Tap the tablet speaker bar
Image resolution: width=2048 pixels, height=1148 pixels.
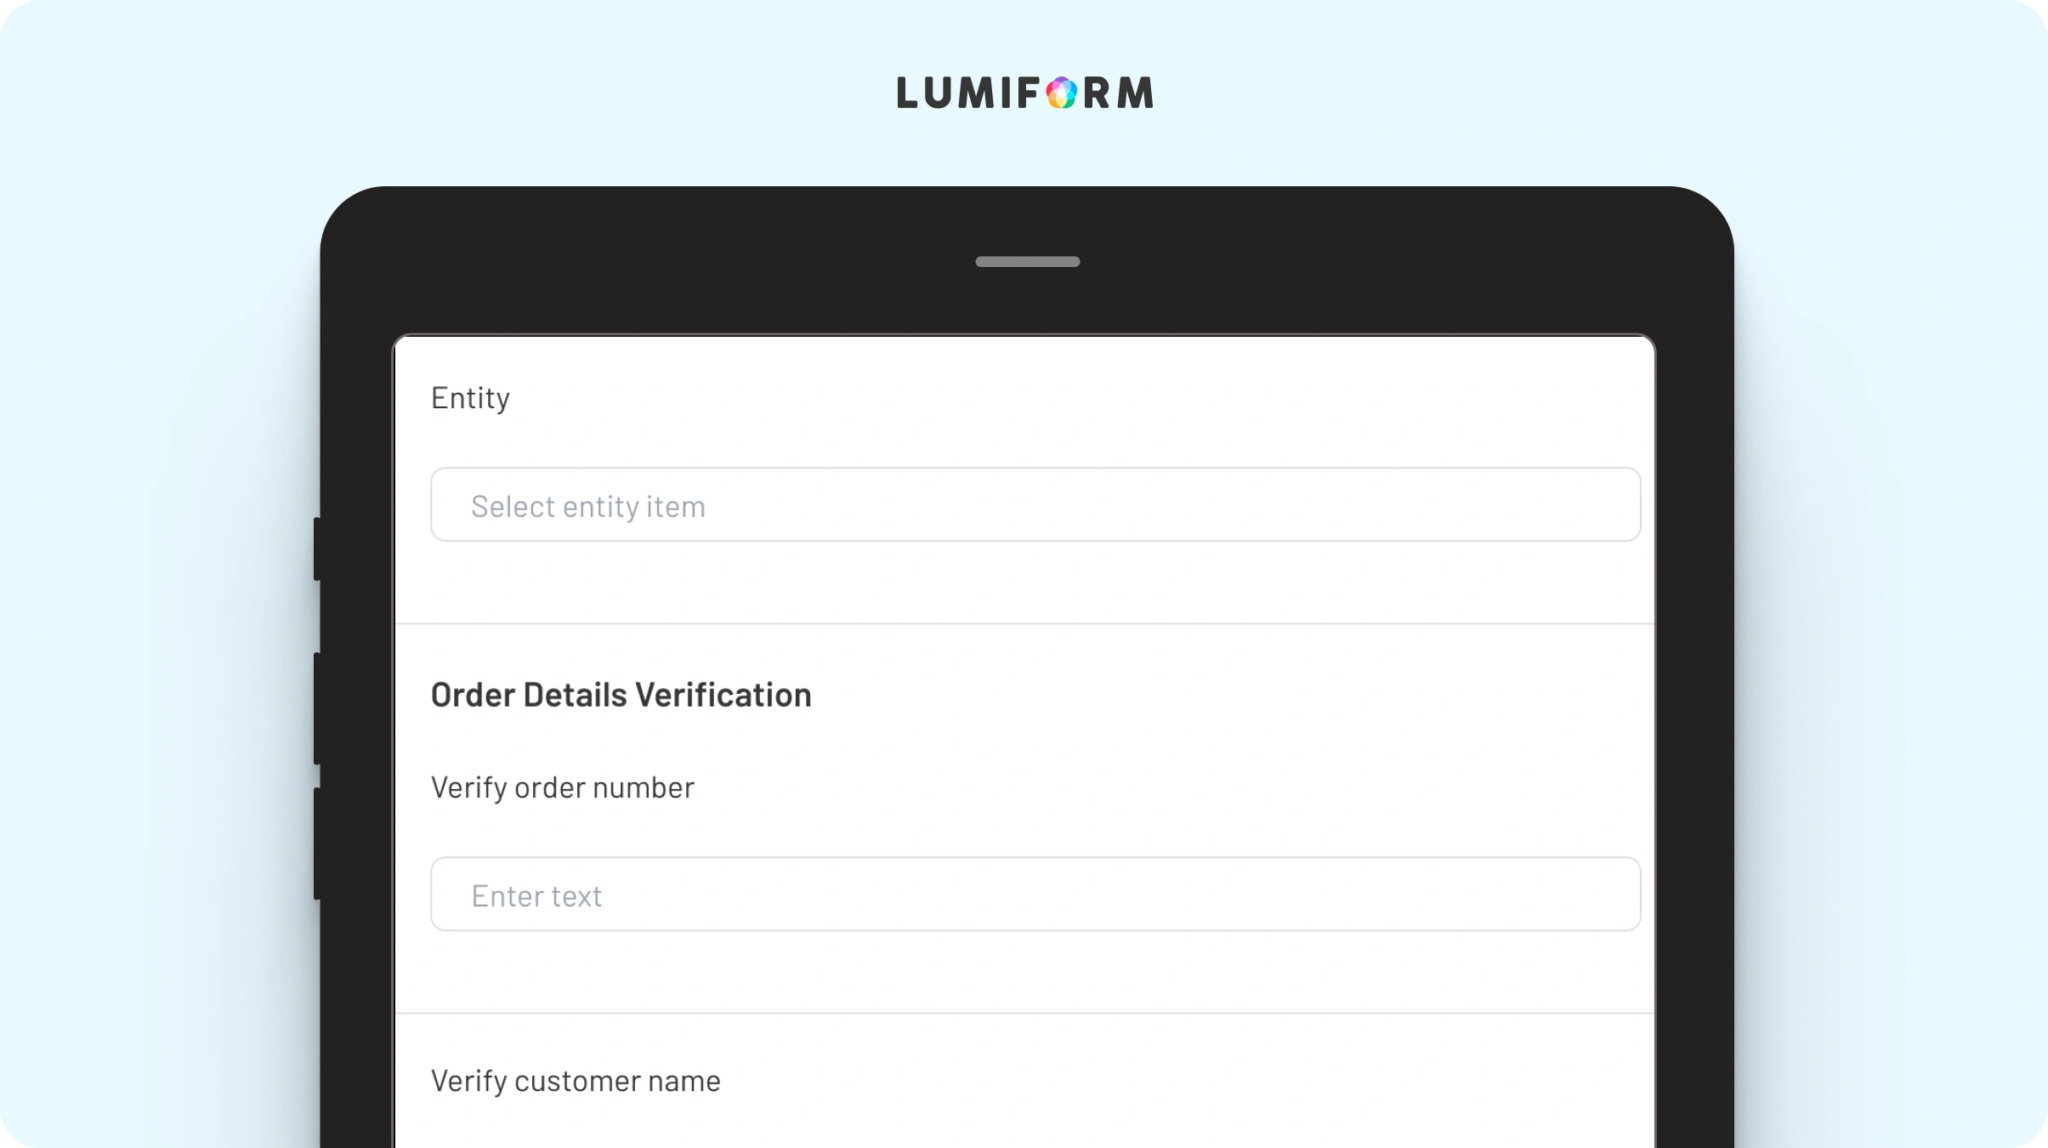[x=1027, y=262]
